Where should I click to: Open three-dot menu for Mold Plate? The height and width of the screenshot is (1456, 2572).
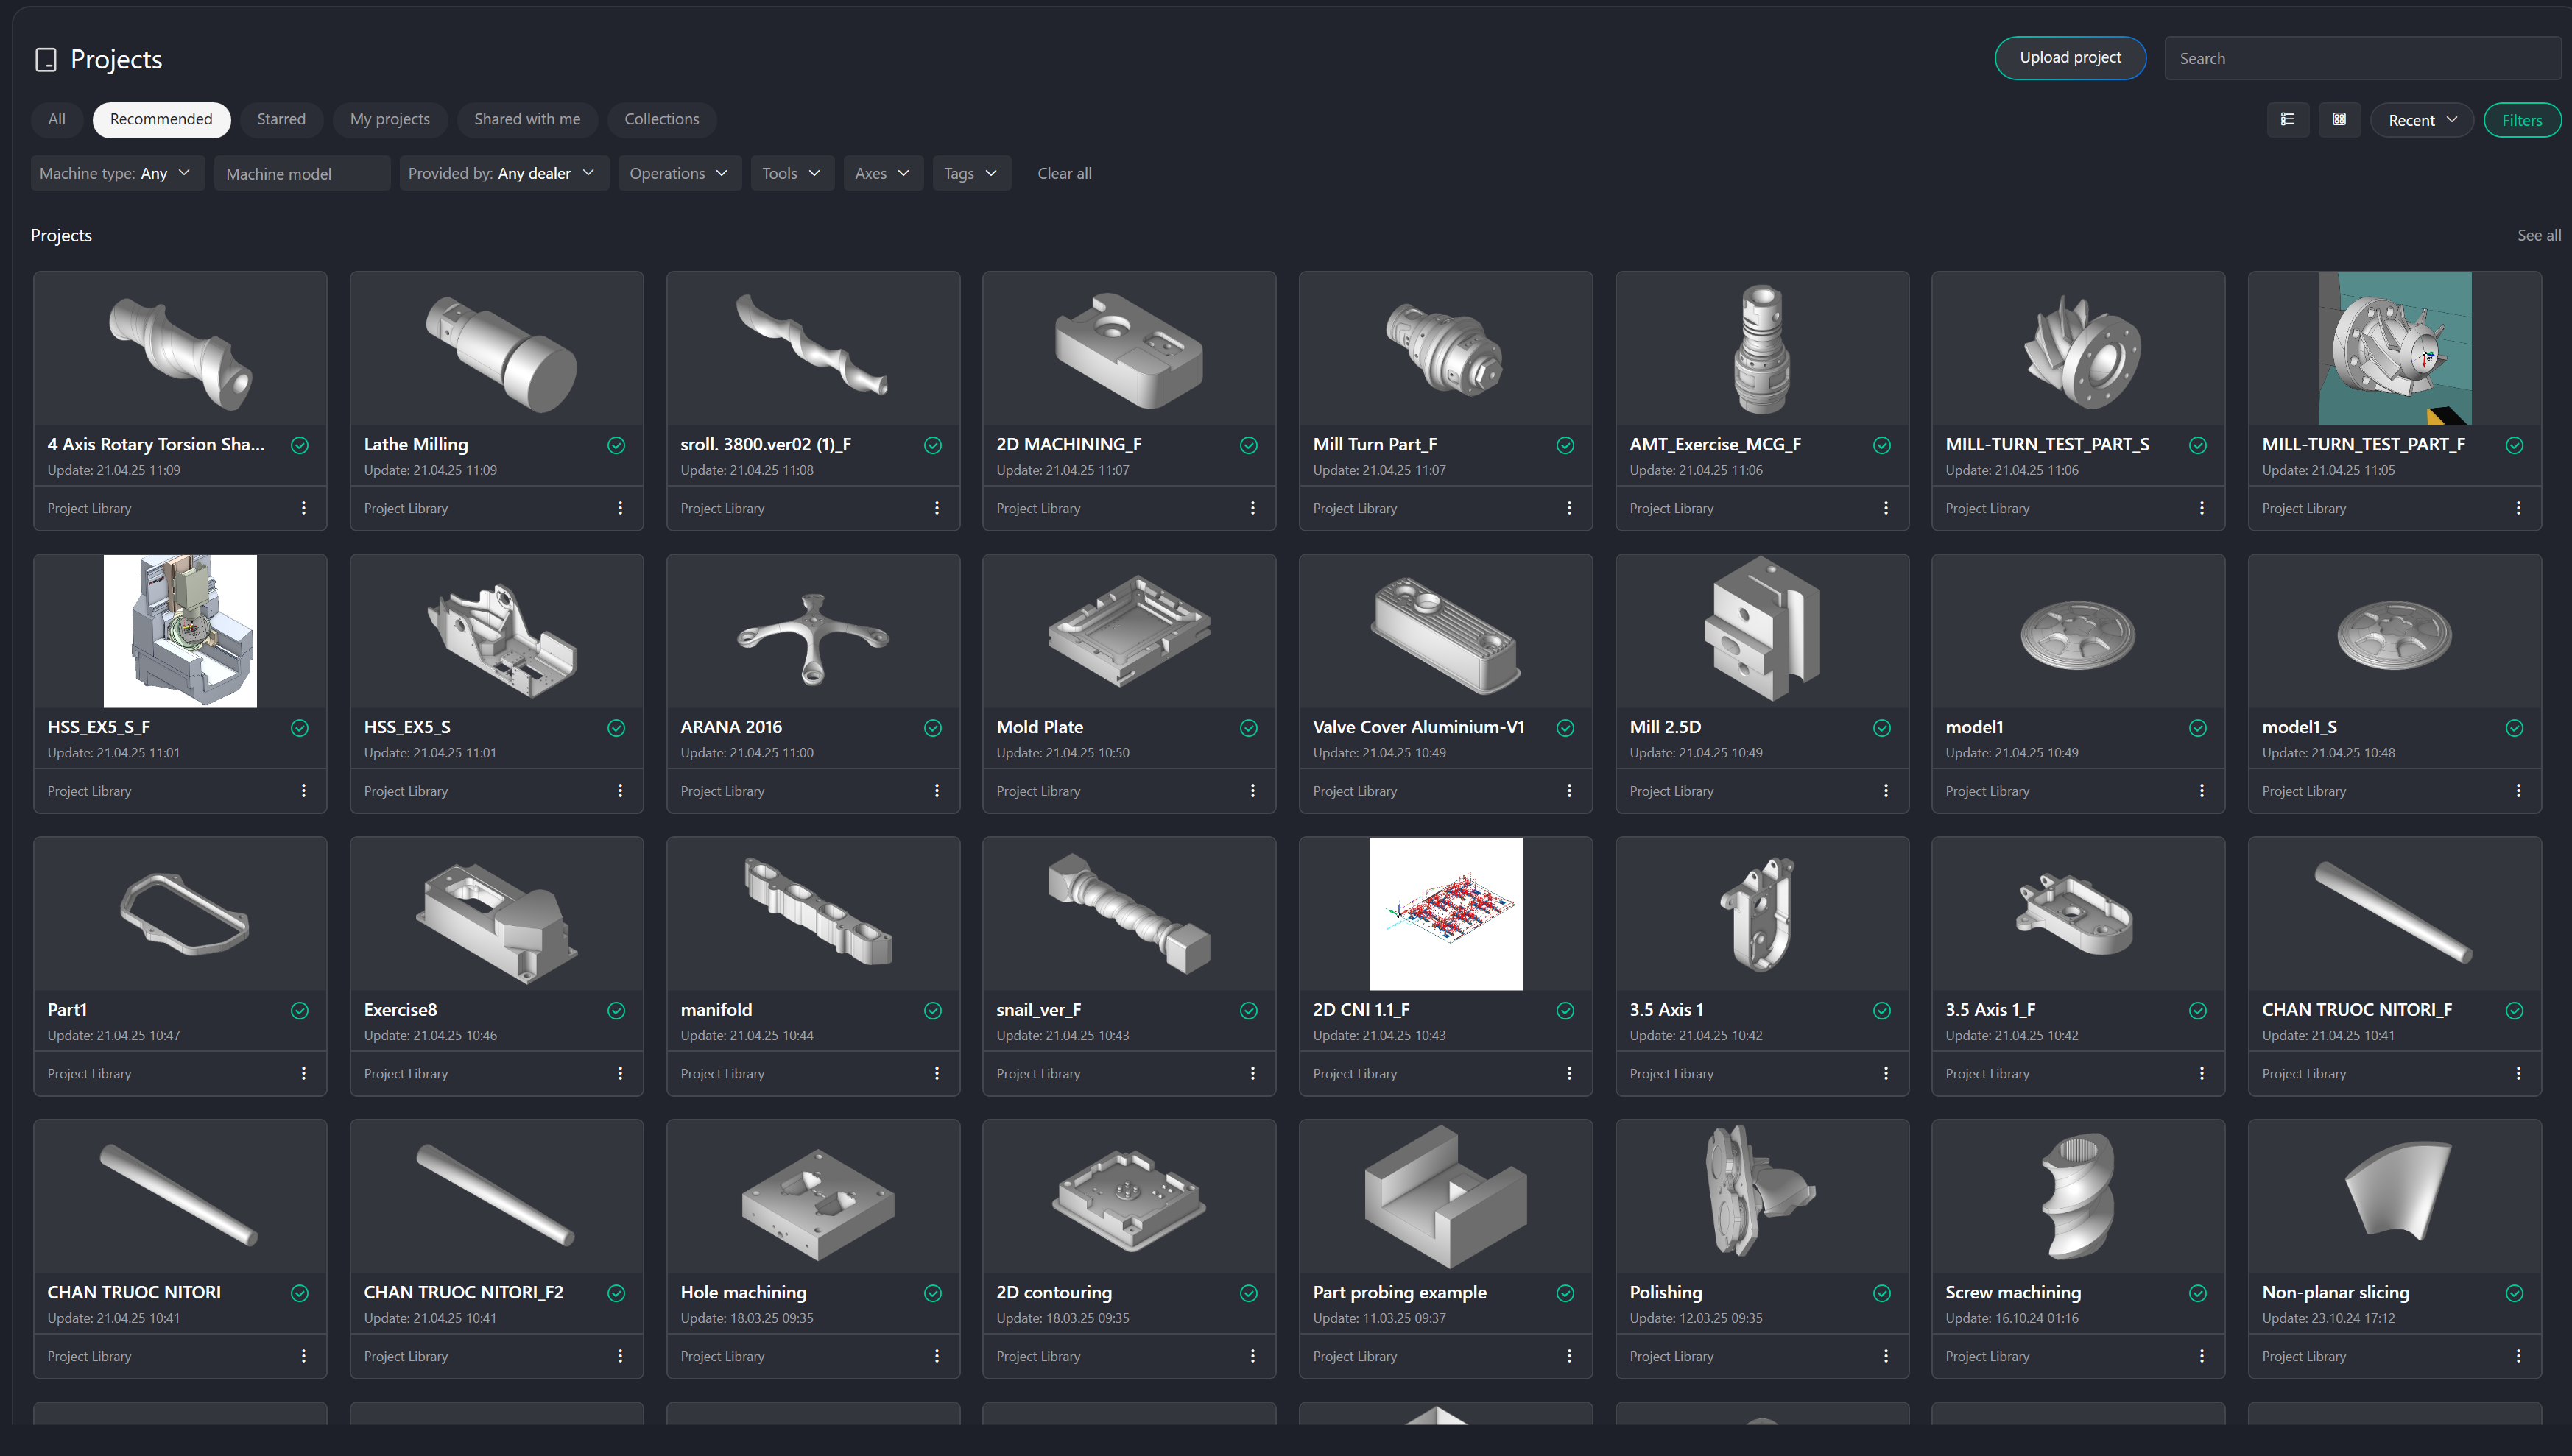click(x=1252, y=791)
